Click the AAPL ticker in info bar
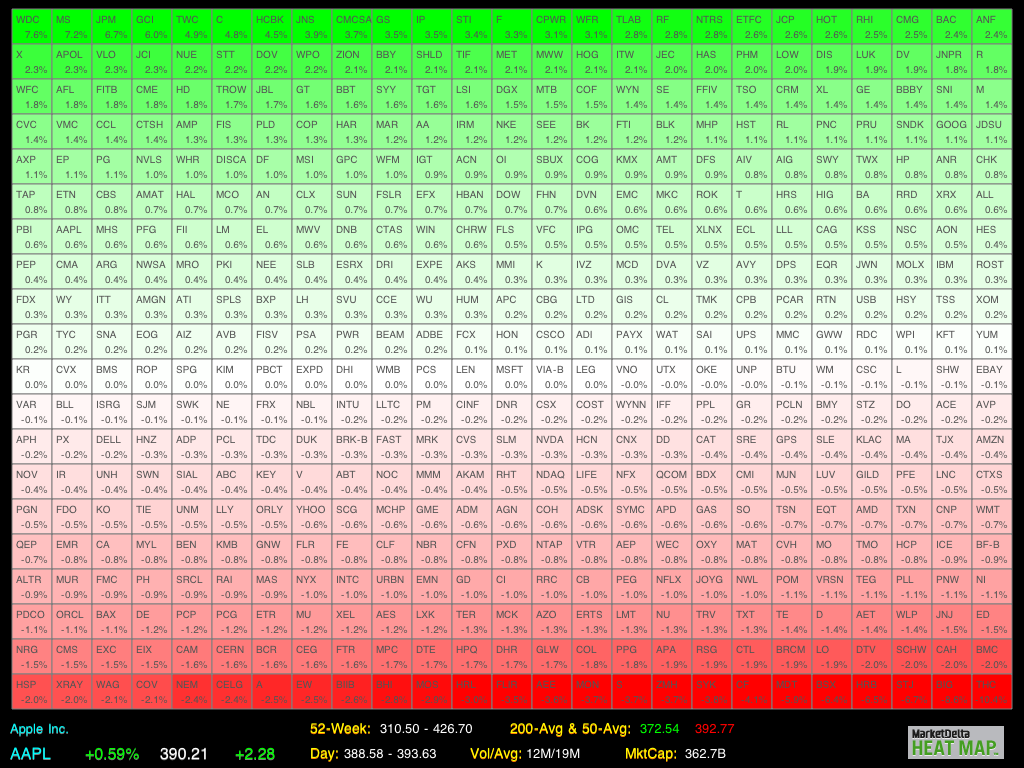 click(31, 754)
